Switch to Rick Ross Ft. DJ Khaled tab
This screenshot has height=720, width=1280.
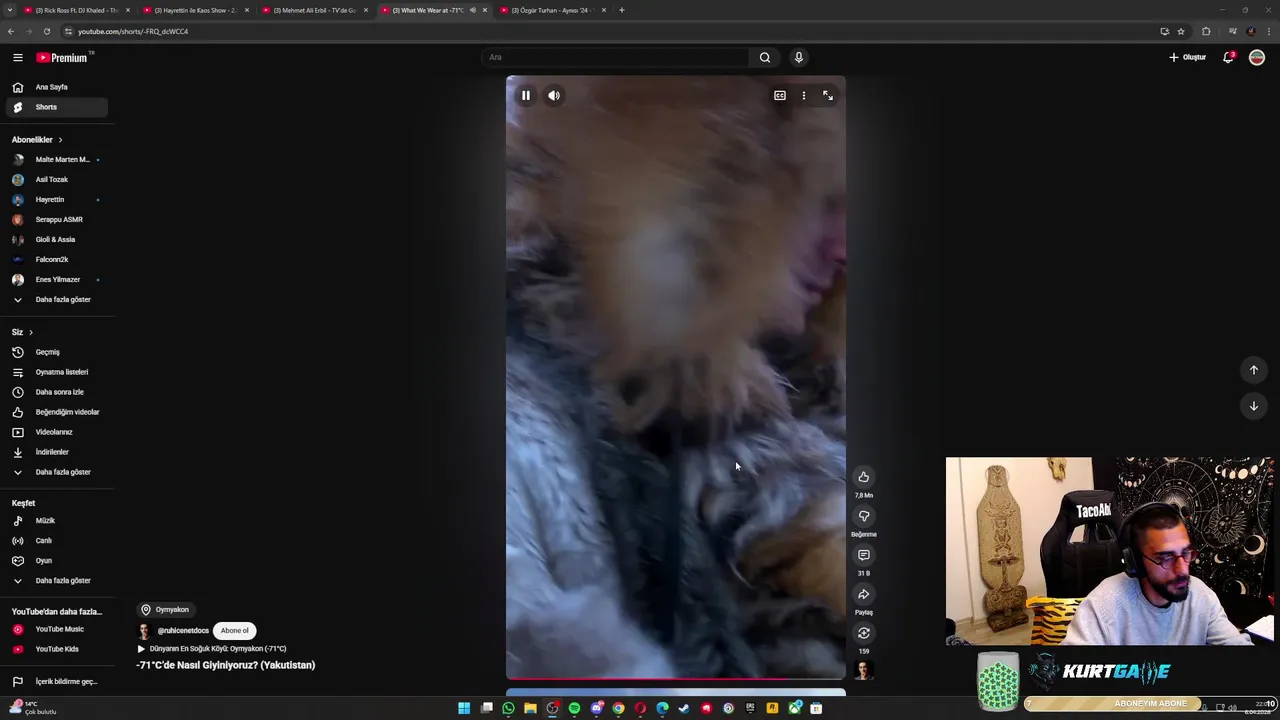tap(76, 10)
